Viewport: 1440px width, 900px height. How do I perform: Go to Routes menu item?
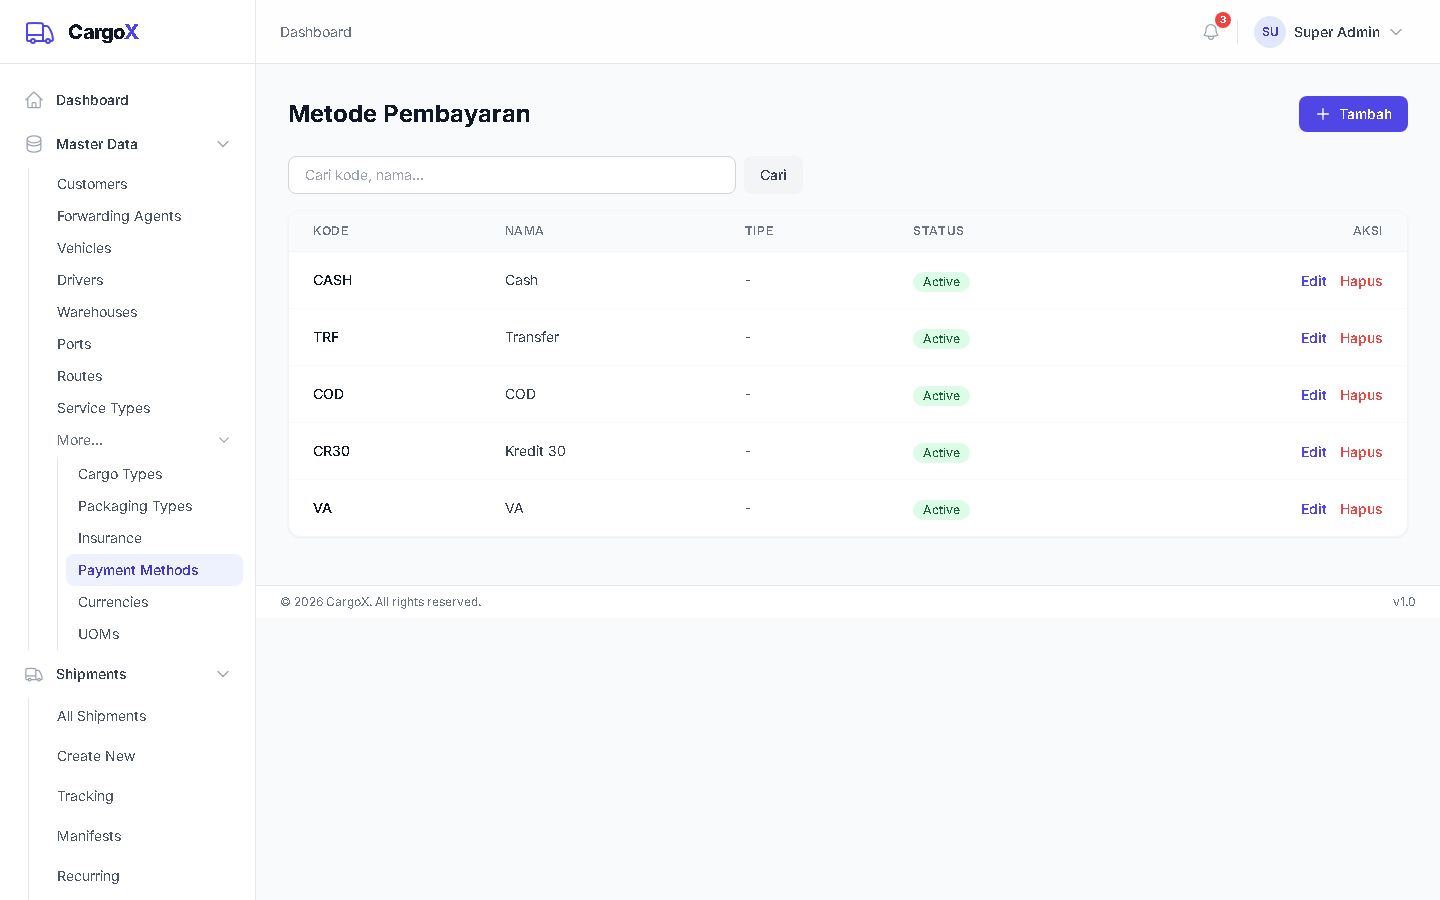(x=80, y=376)
